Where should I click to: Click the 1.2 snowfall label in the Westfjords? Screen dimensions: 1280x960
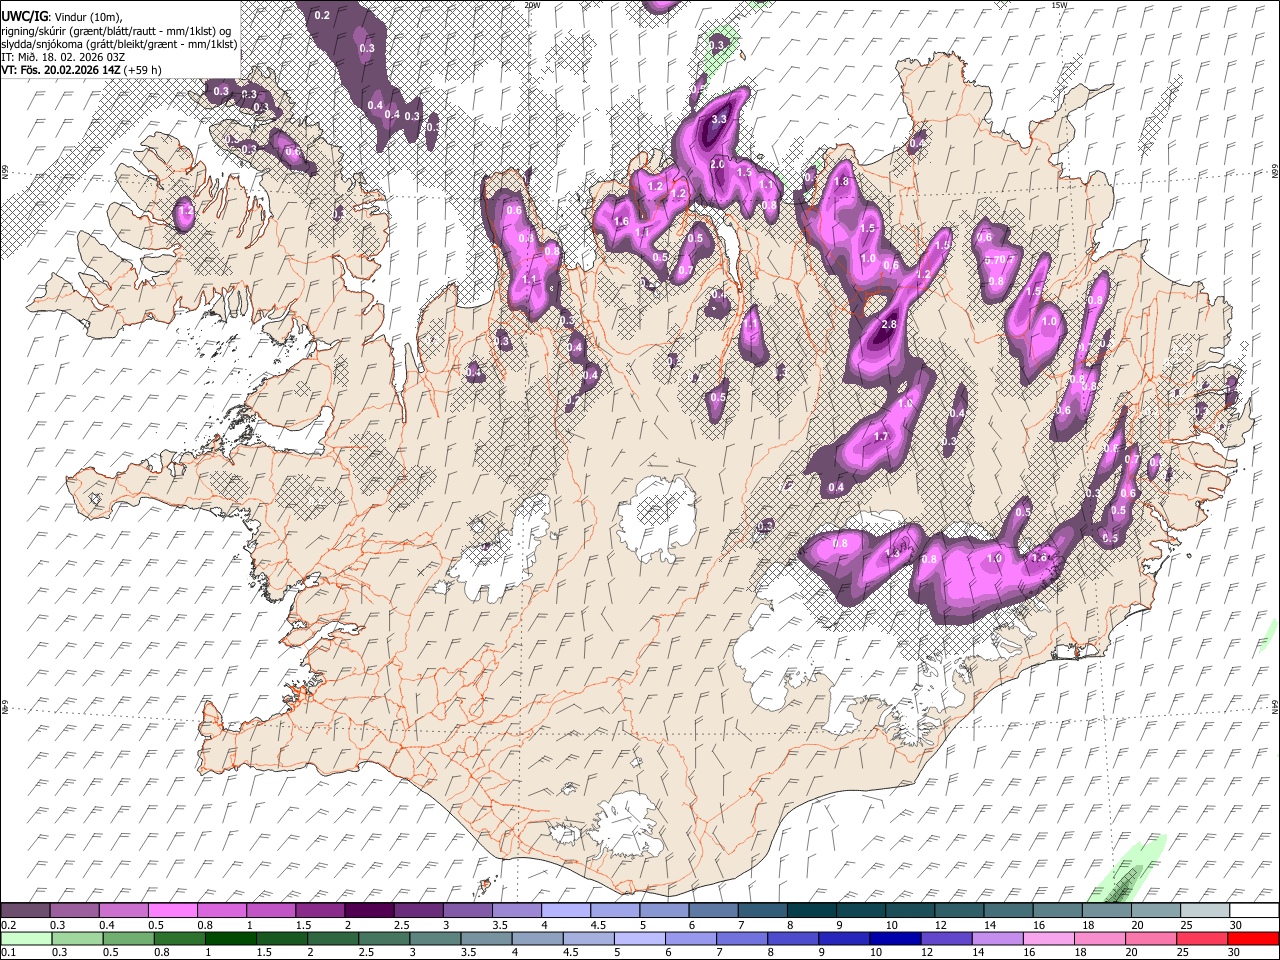click(x=185, y=212)
